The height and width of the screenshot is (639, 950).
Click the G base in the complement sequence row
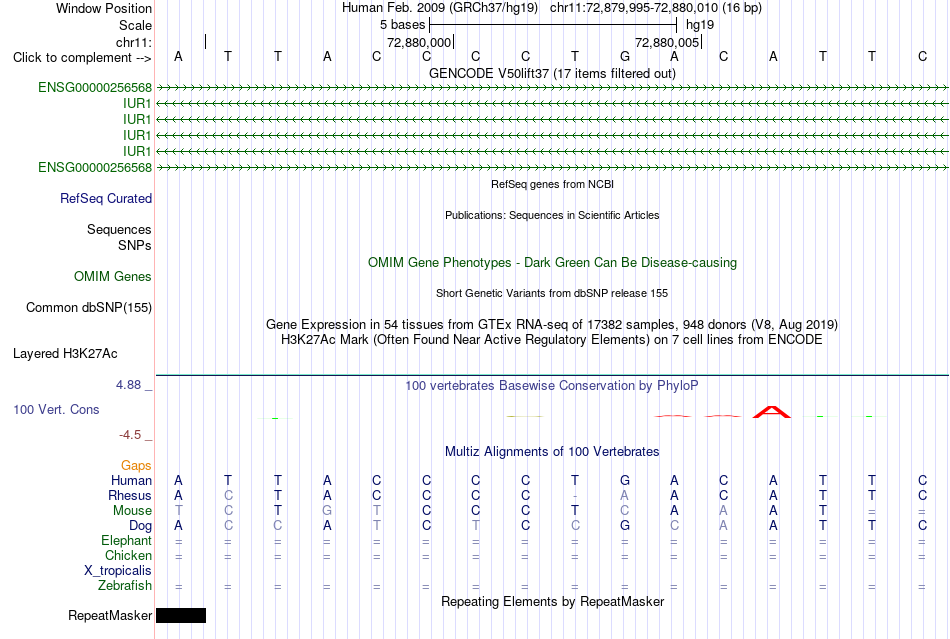click(x=625, y=56)
